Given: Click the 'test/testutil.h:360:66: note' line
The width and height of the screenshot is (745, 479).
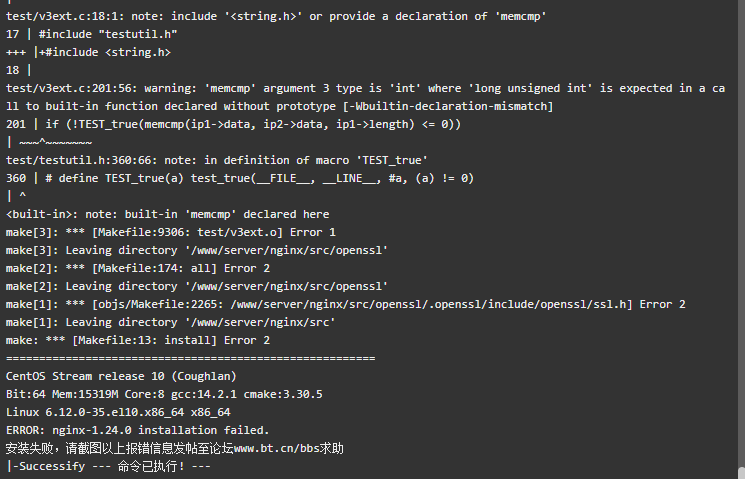Looking at the screenshot, I should coord(217,160).
